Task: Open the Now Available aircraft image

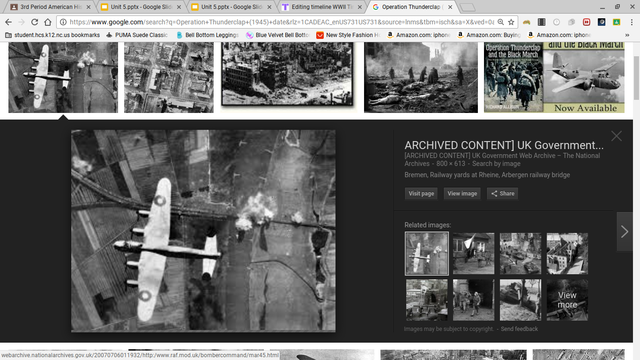Action: (584, 78)
